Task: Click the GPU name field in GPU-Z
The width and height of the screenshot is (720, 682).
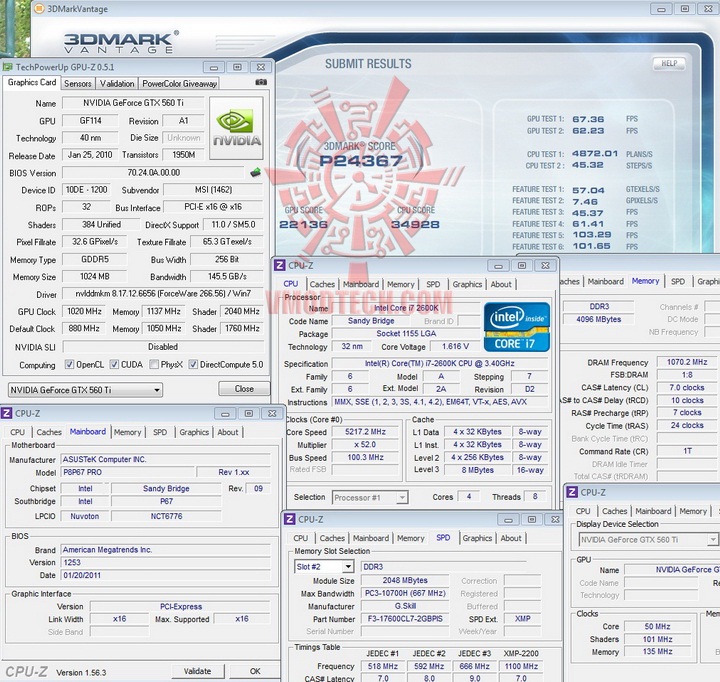Action: tap(133, 103)
